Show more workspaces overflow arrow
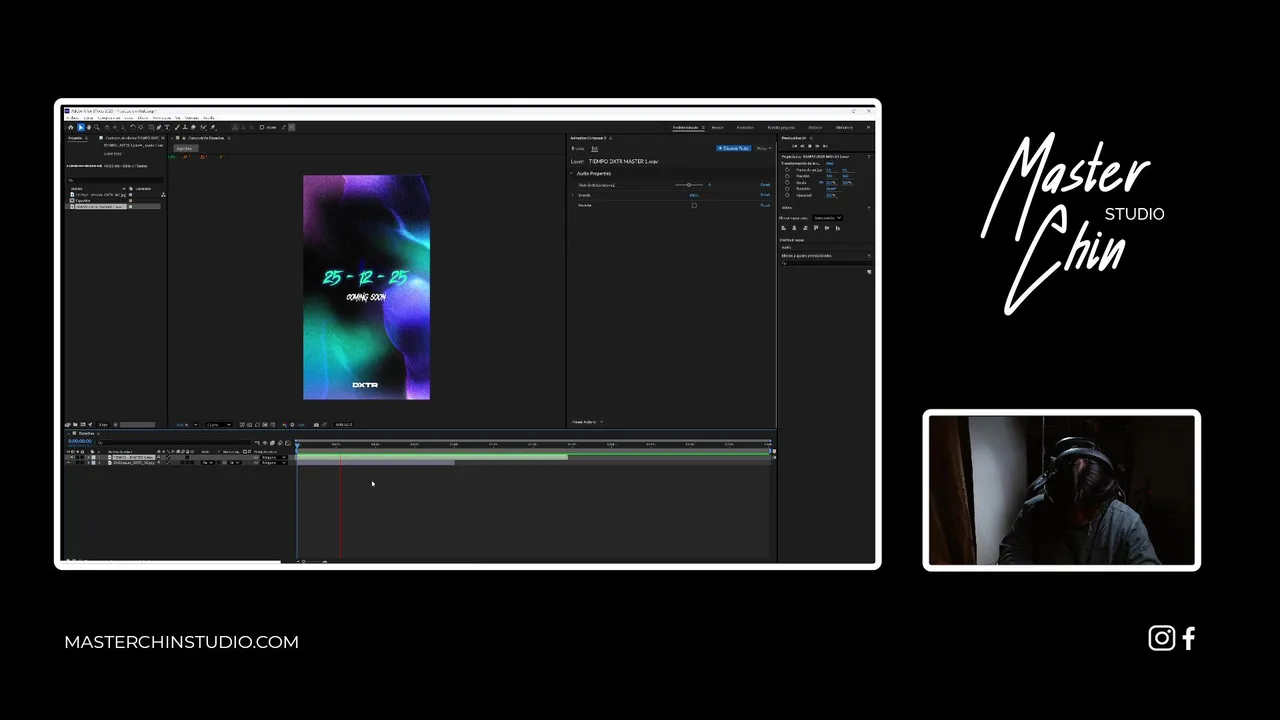Screen dimensions: 1280x720 coord(868,127)
